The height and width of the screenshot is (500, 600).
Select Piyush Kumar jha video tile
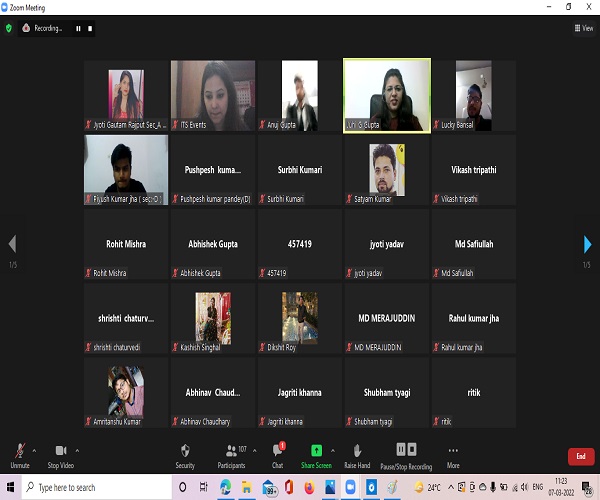(126, 170)
